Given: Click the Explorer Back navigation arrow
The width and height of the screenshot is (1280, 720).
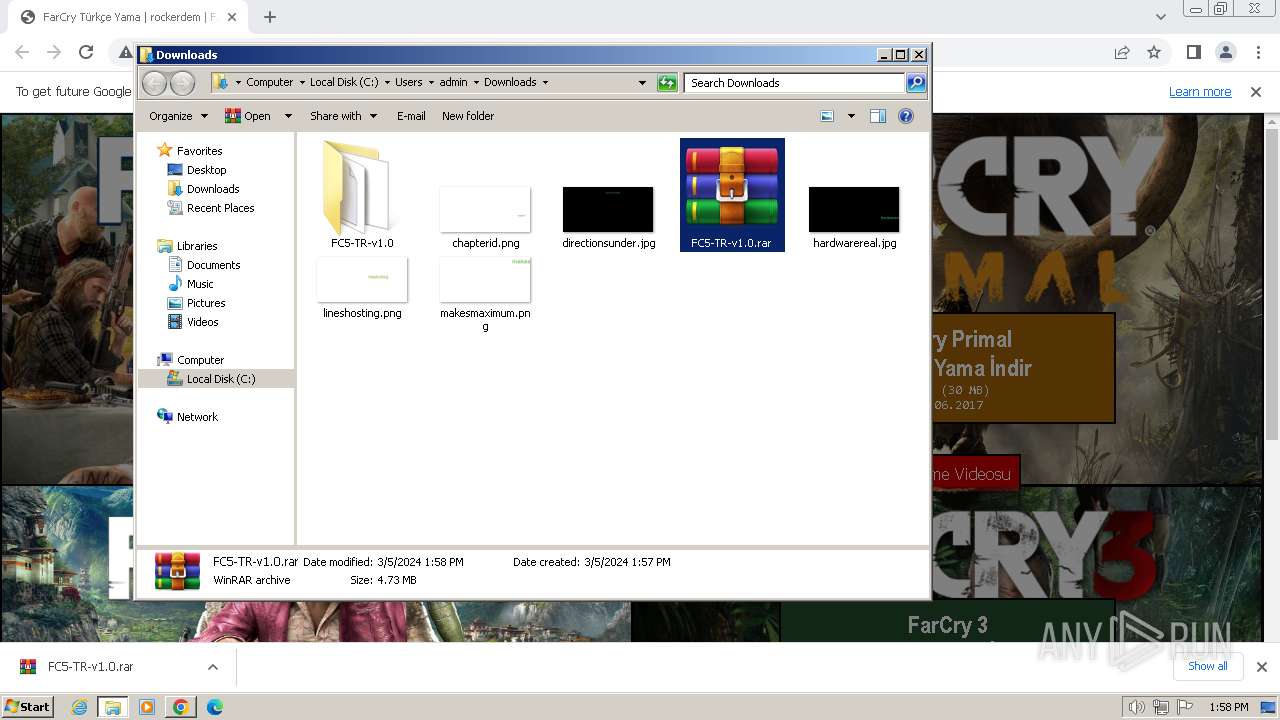Looking at the screenshot, I should pyautogui.click(x=154, y=83).
